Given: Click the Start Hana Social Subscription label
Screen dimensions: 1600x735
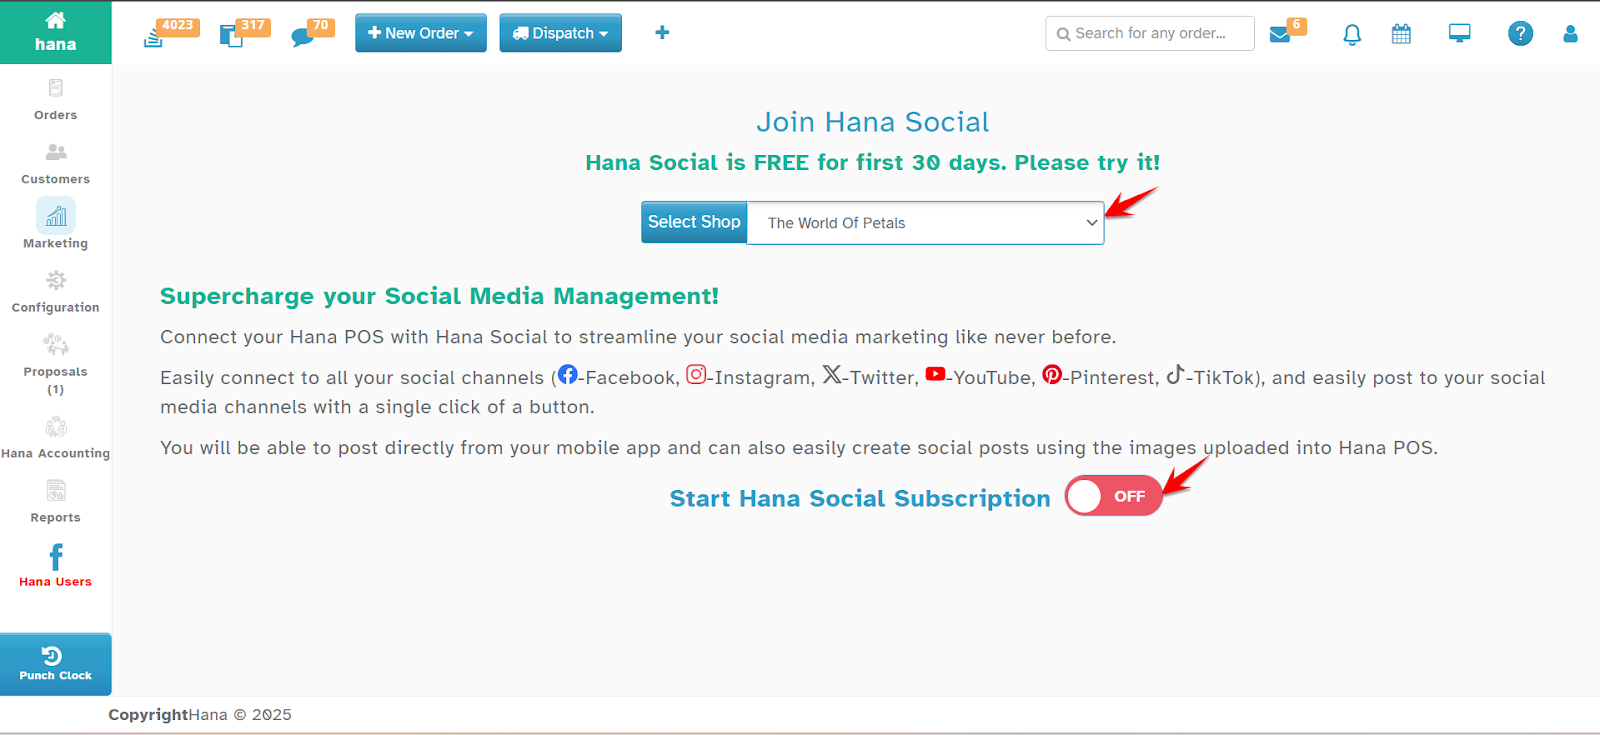Looking at the screenshot, I should 860,498.
